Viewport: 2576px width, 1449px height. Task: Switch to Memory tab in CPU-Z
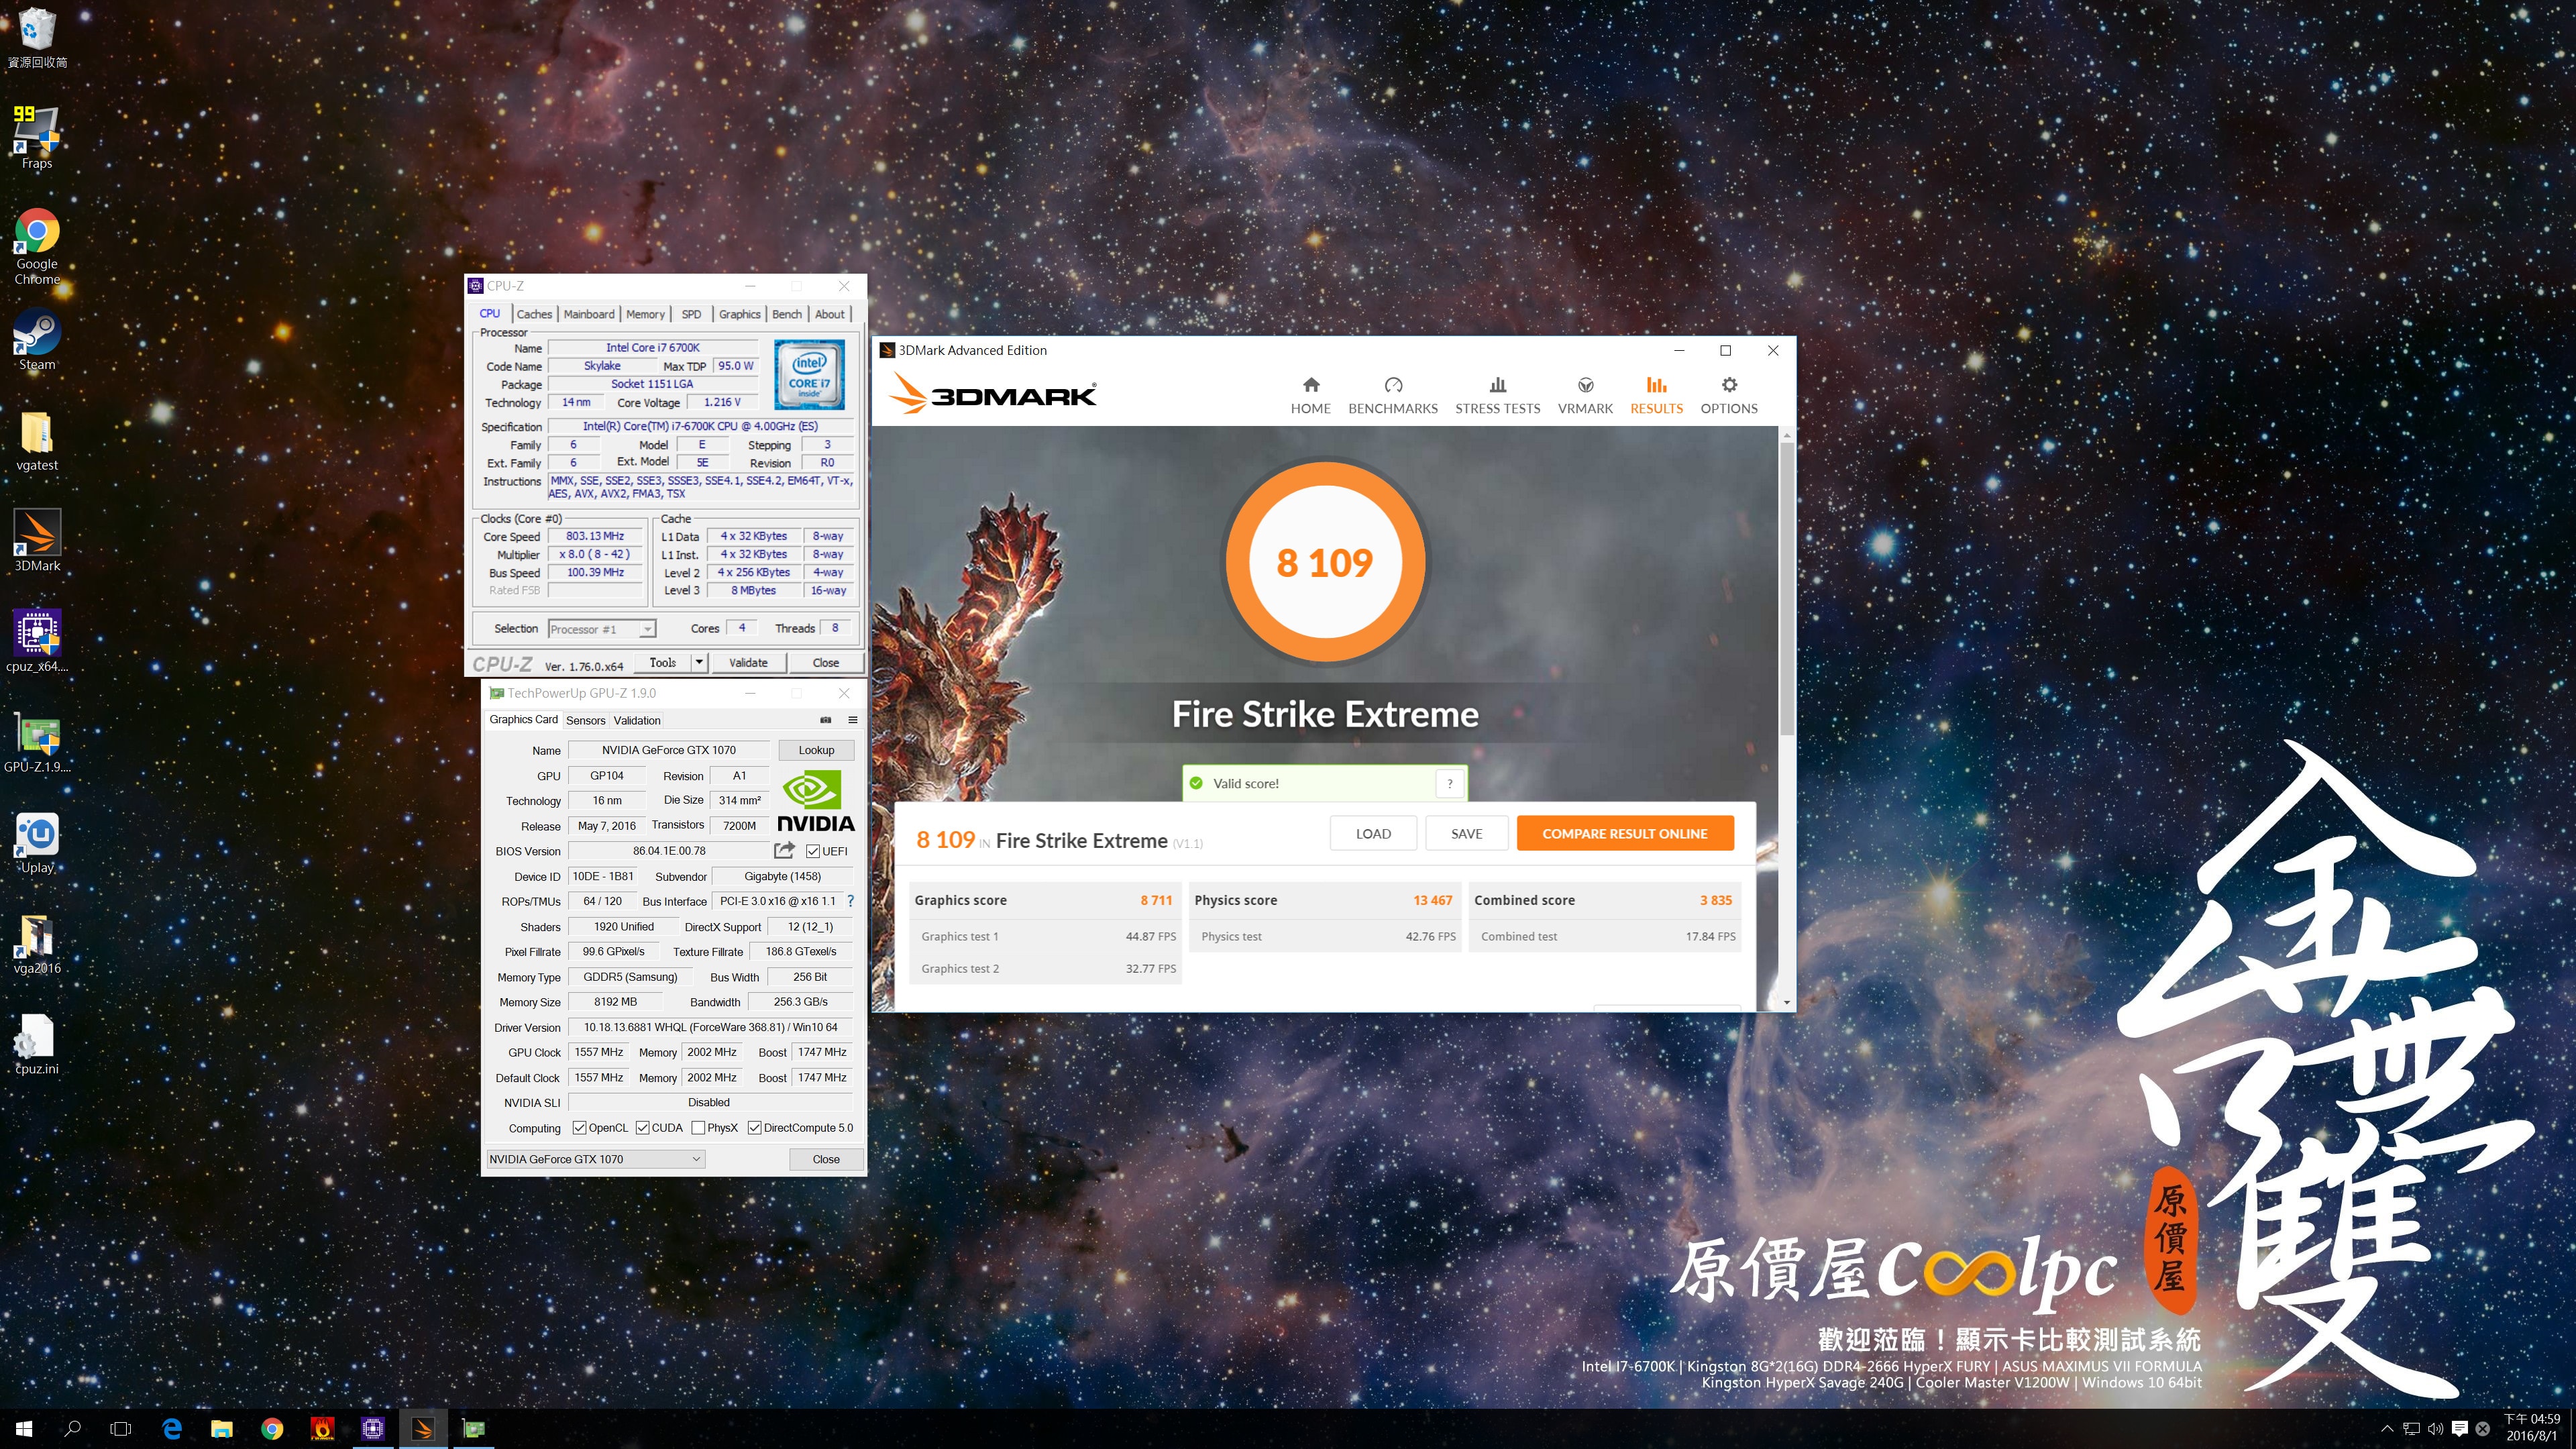[x=645, y=314]
